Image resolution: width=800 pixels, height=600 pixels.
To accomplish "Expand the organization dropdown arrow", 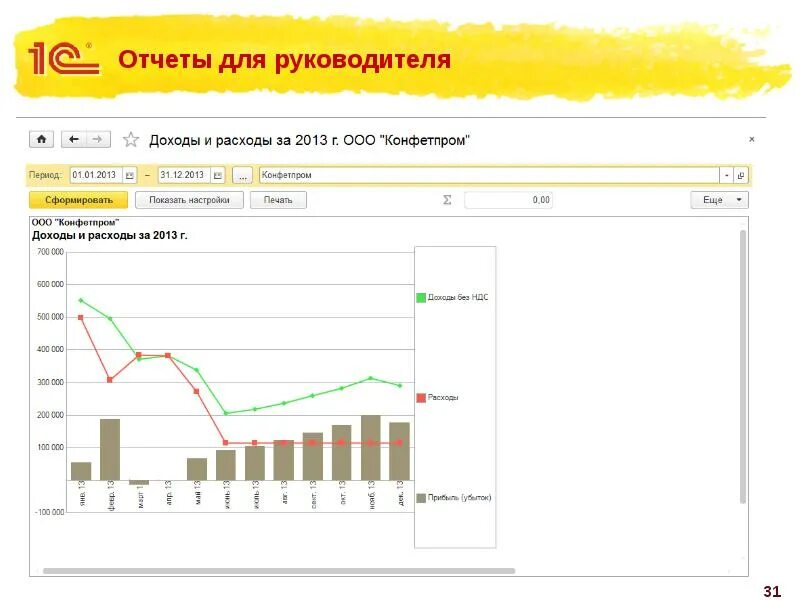I will click(x=727, y=176).
